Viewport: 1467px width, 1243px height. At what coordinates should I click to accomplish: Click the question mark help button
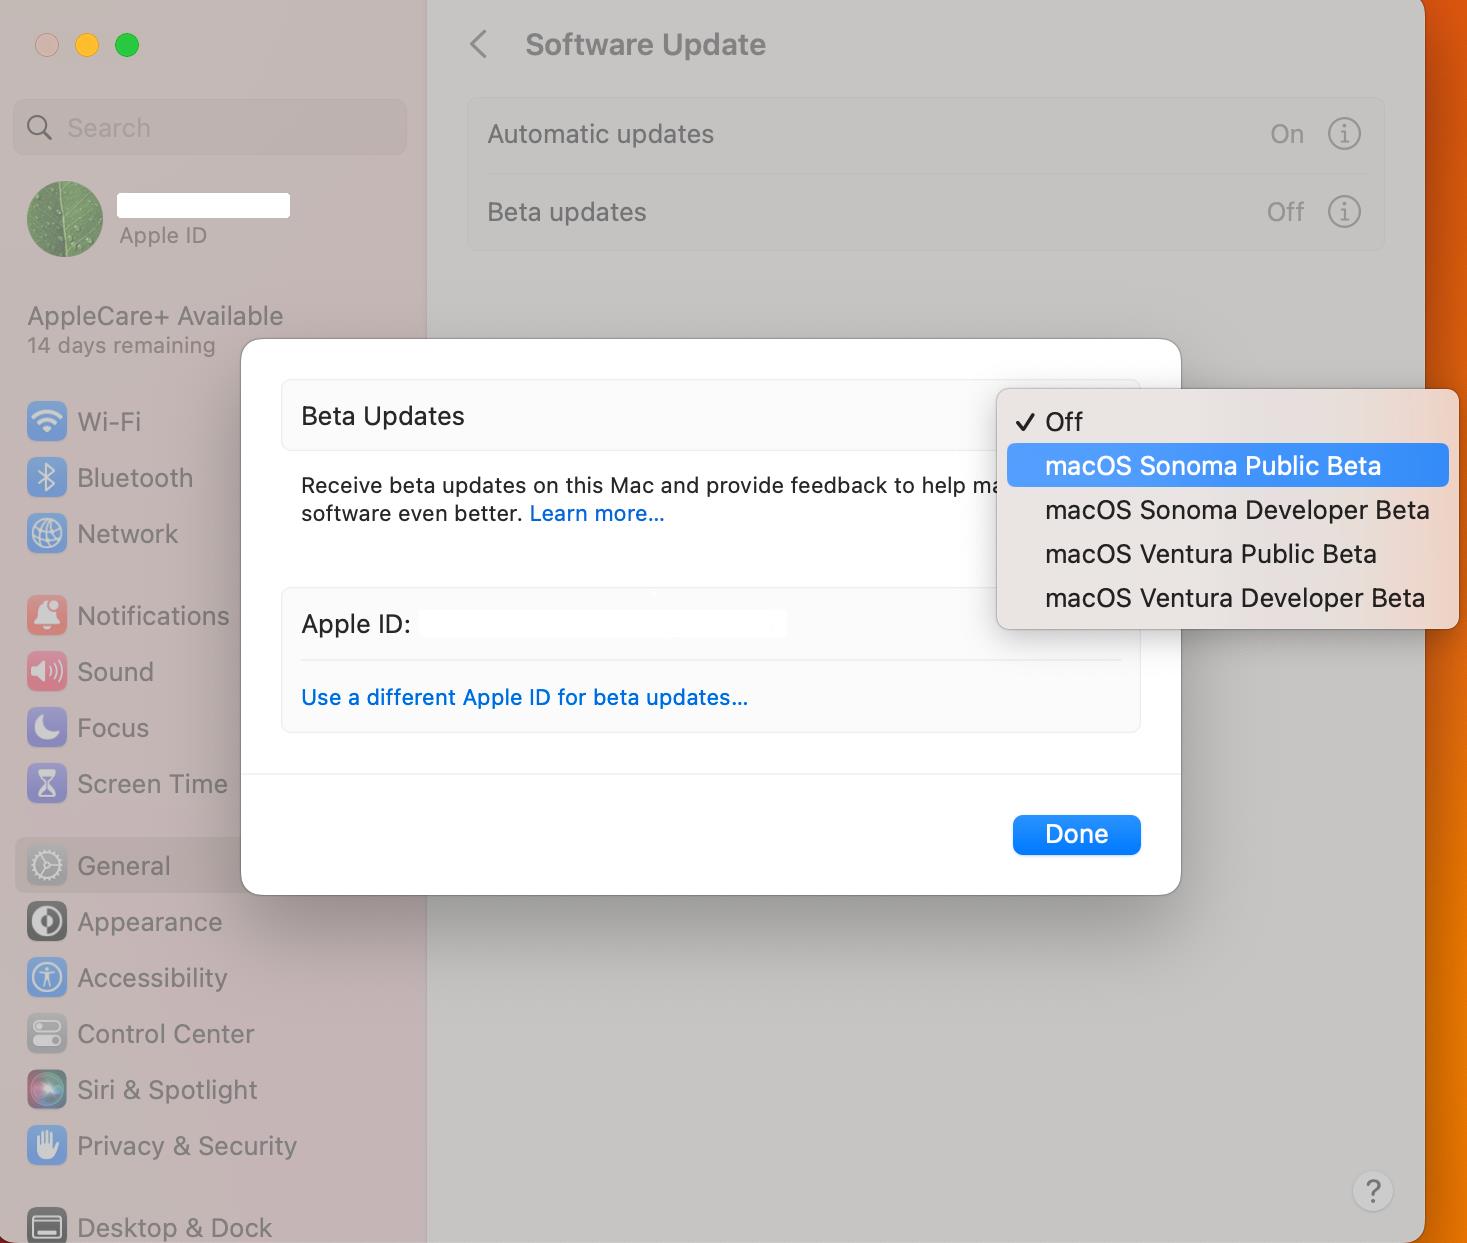(1372, 1190)
